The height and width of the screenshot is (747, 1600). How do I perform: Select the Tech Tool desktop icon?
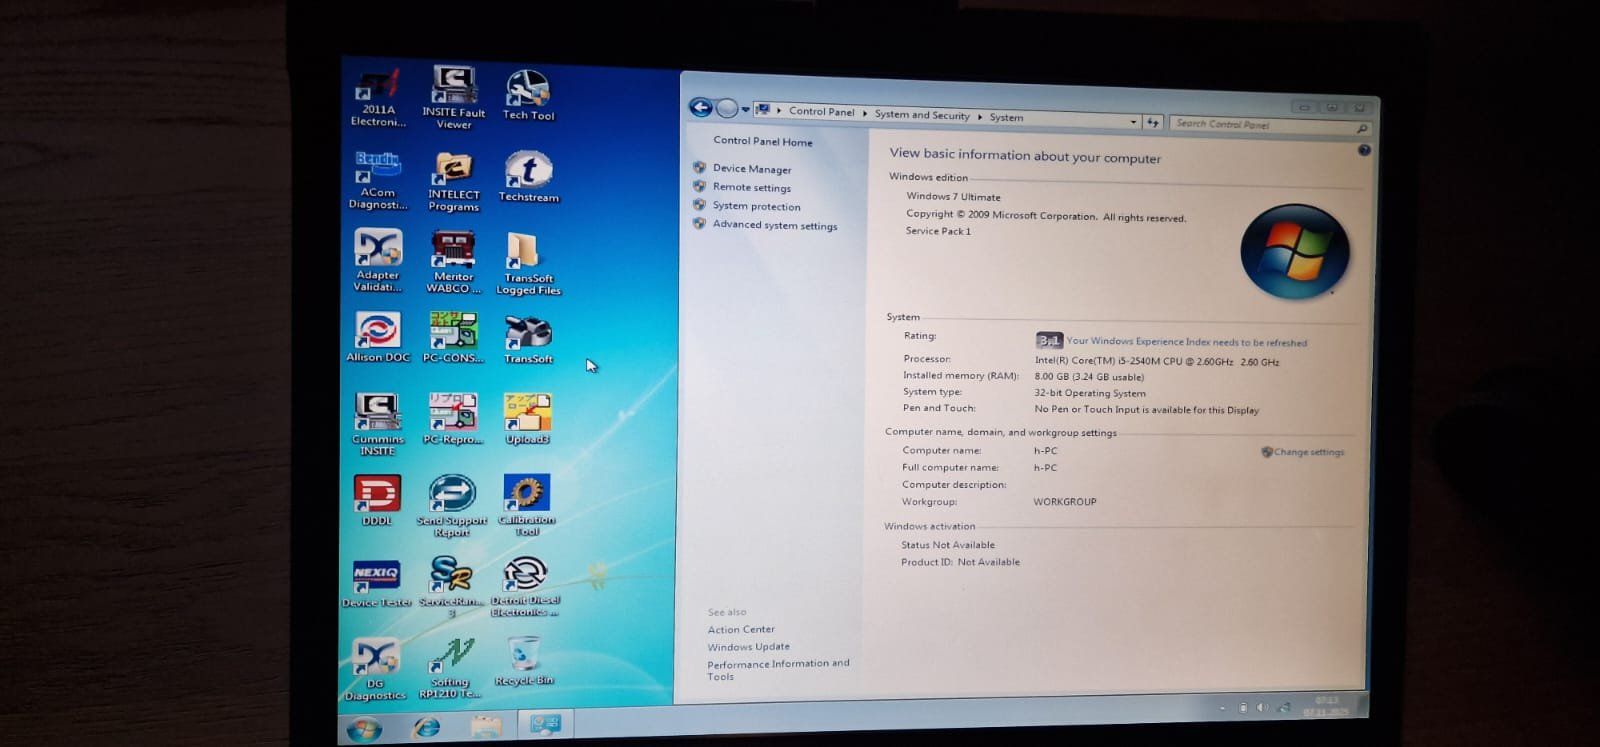click(x=528, y=91)
